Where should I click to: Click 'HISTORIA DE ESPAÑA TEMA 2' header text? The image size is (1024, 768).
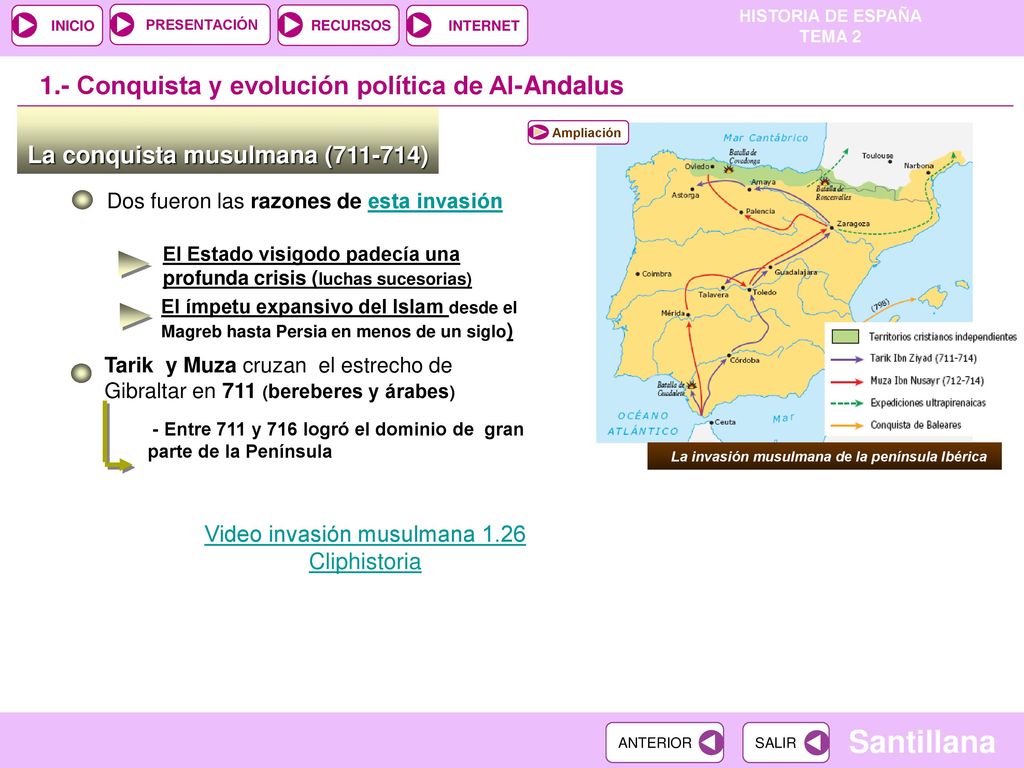(830, 25)
